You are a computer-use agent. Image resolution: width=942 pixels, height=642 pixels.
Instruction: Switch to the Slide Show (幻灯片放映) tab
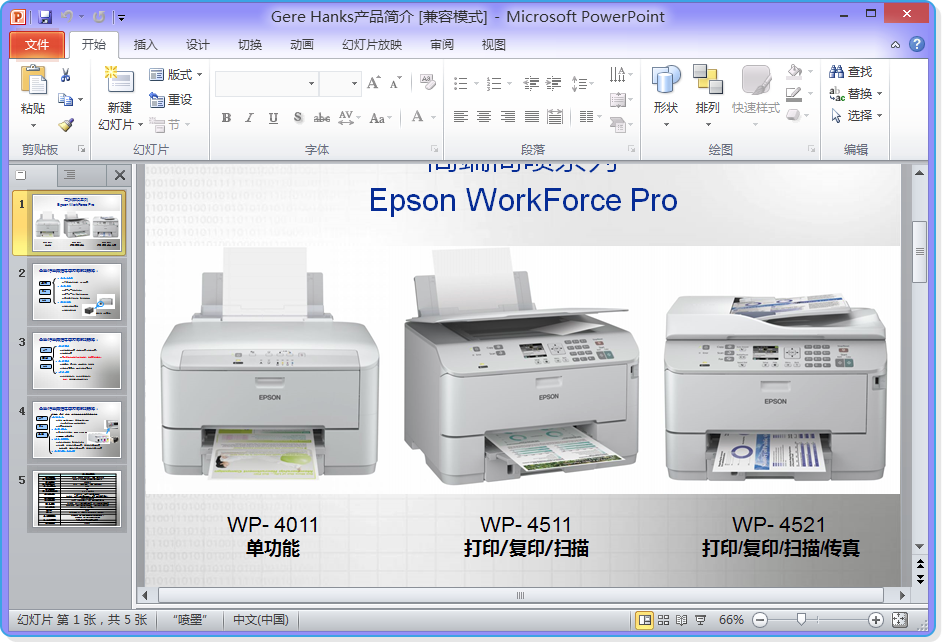pyautogui.click(x=371, y=44)
